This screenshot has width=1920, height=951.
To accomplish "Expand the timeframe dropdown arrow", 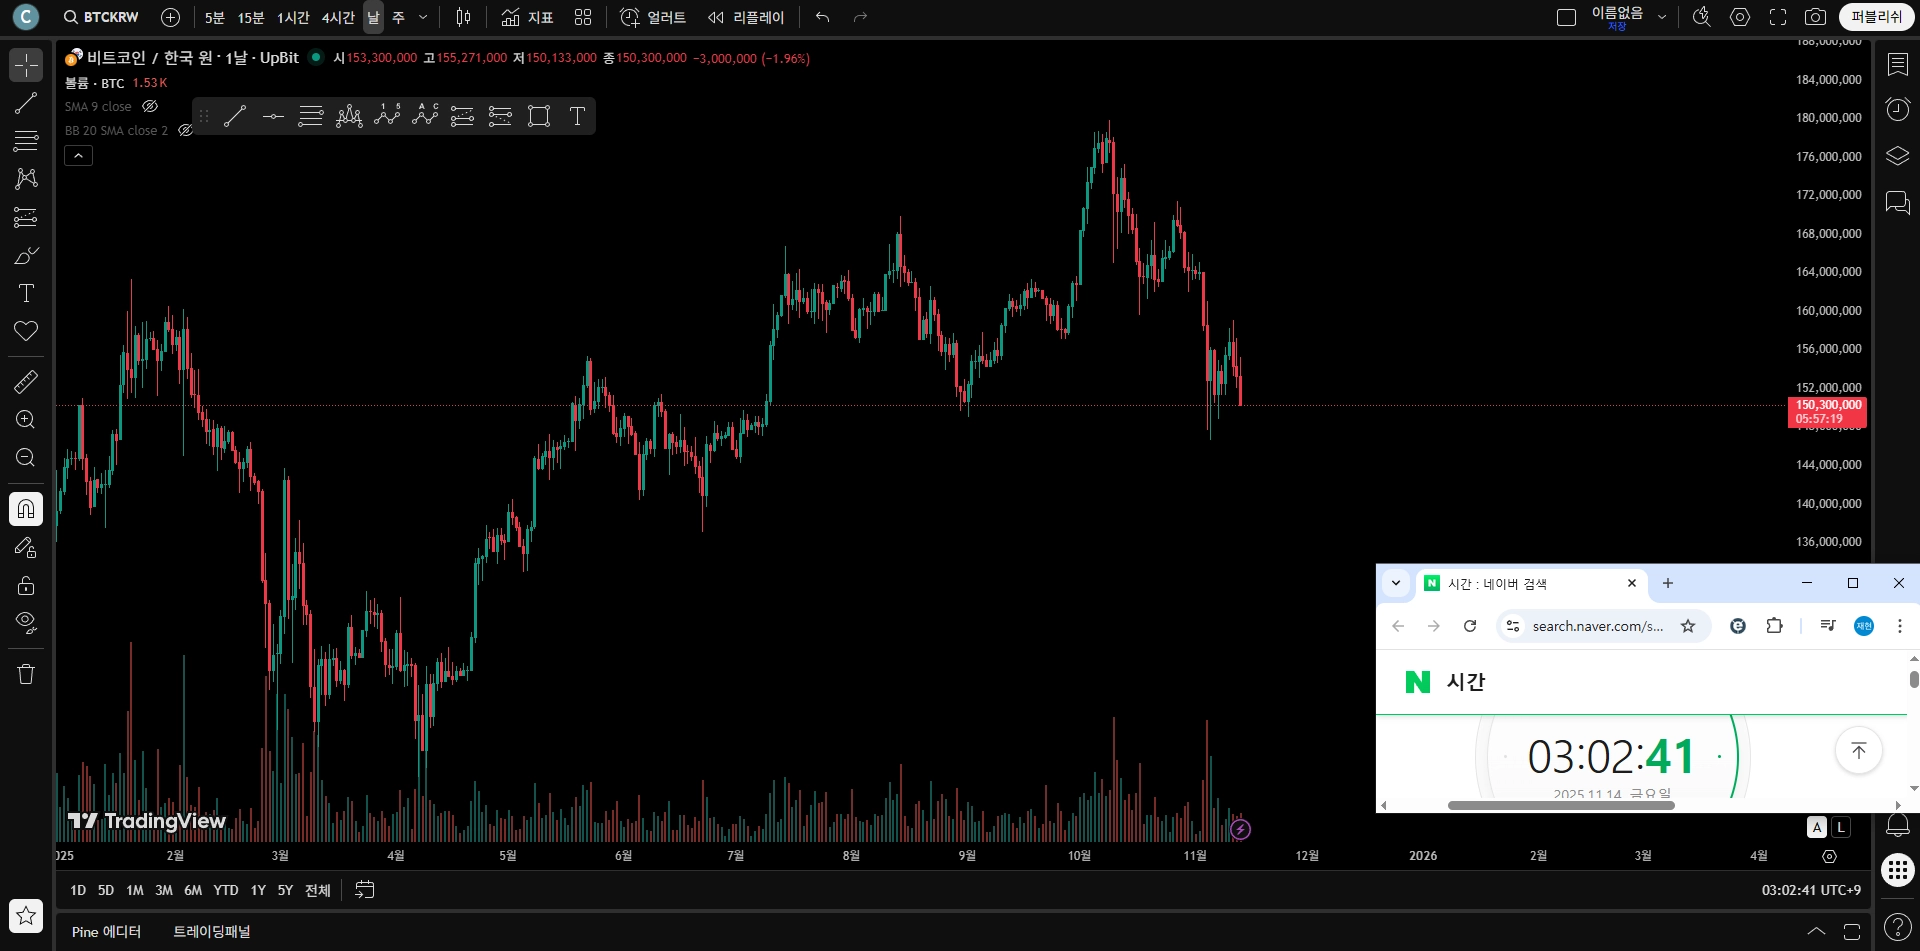I will pyautogui.click(x=423, y=17).
